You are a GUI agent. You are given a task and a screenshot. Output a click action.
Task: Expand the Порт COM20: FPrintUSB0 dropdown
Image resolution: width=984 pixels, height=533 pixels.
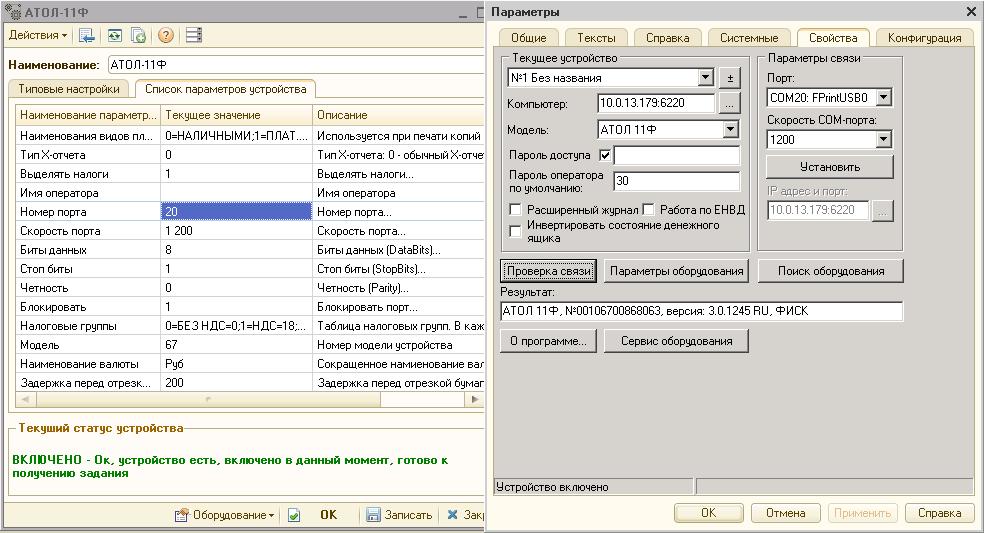click(x=884, y=97)
